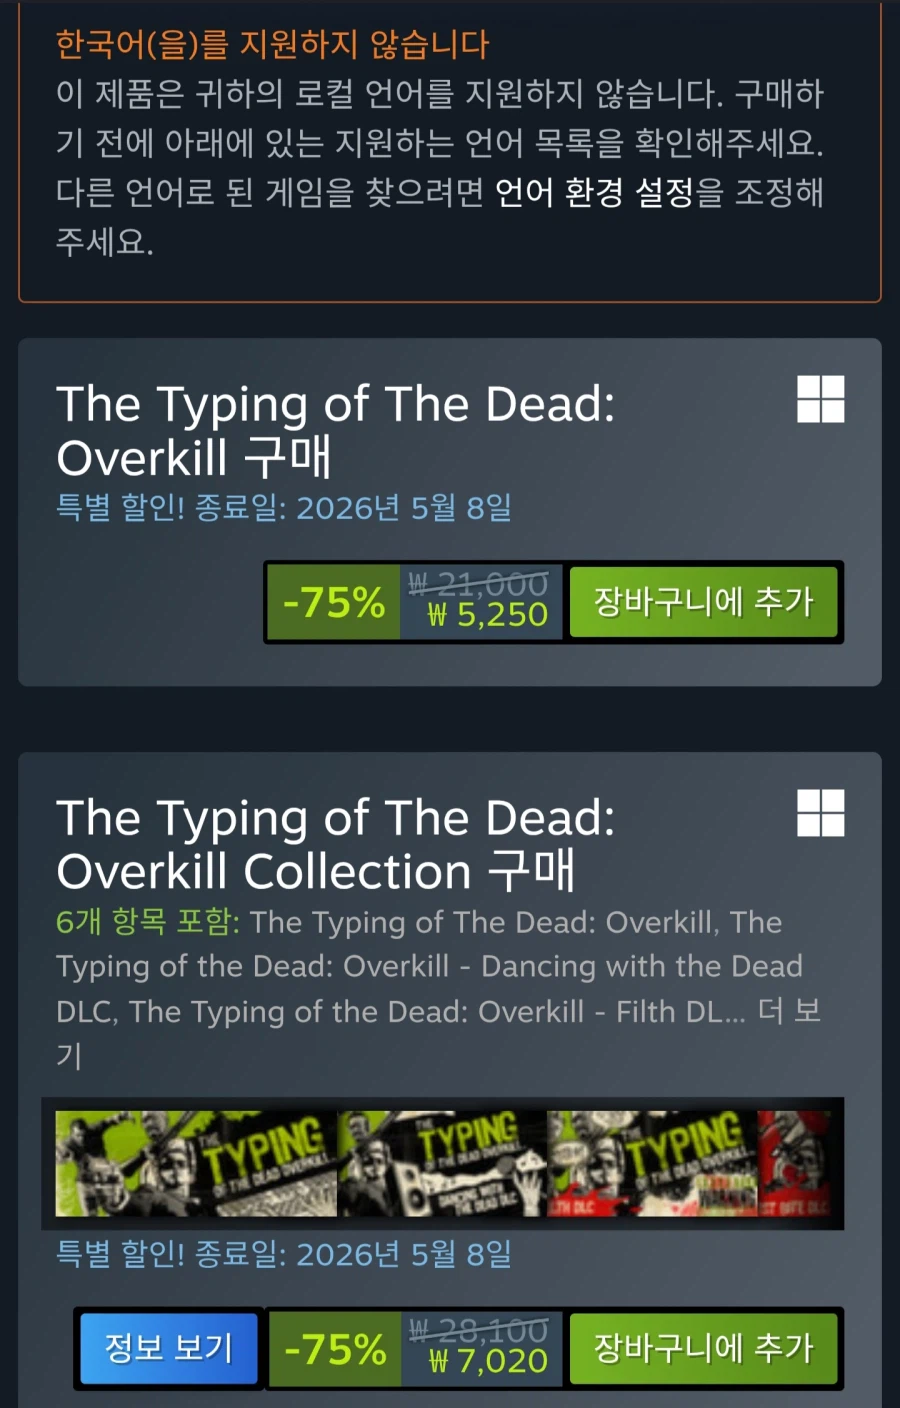Click the ₩ 5,250 discounted price
This screenshot has width=900, height=1408.
click(x=488, y=614)
